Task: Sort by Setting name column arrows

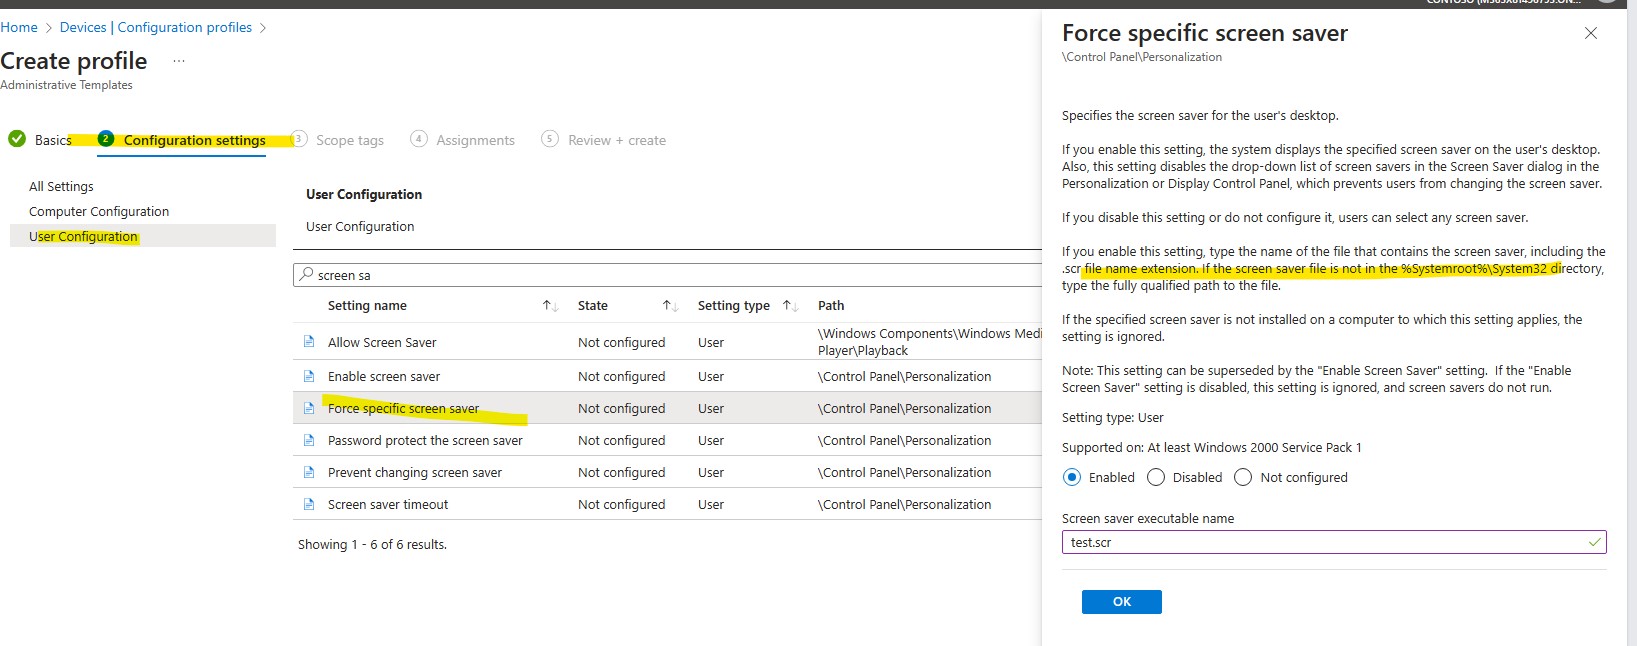Action: [x=550, y=306]
